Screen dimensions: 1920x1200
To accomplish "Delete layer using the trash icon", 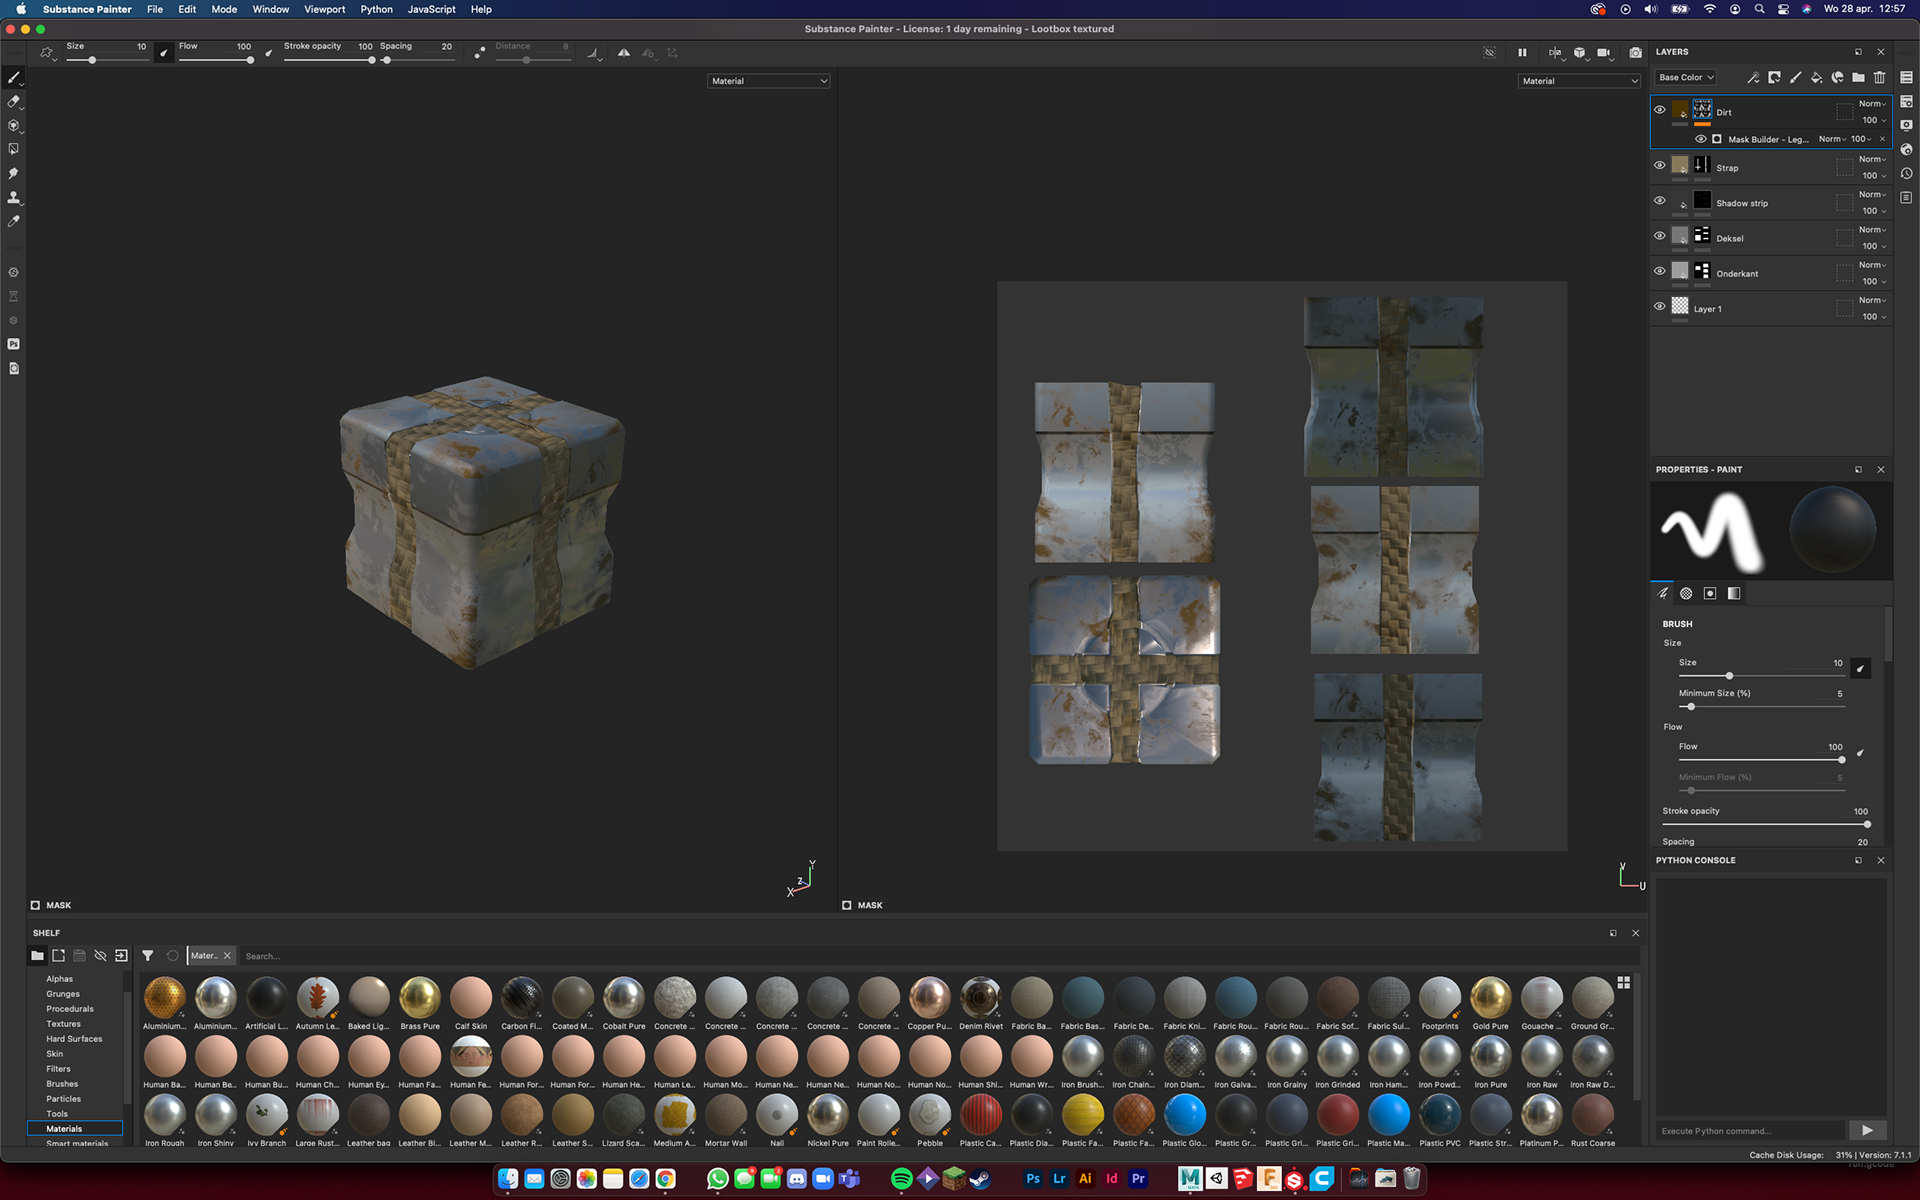I will click(1879, 78).
